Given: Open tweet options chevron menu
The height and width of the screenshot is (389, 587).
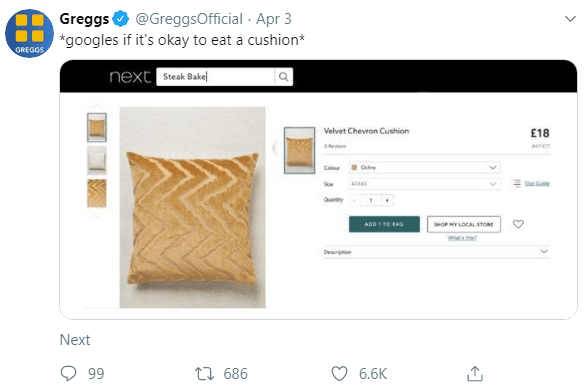Looking at the screenshot, I should coord(570,19).
